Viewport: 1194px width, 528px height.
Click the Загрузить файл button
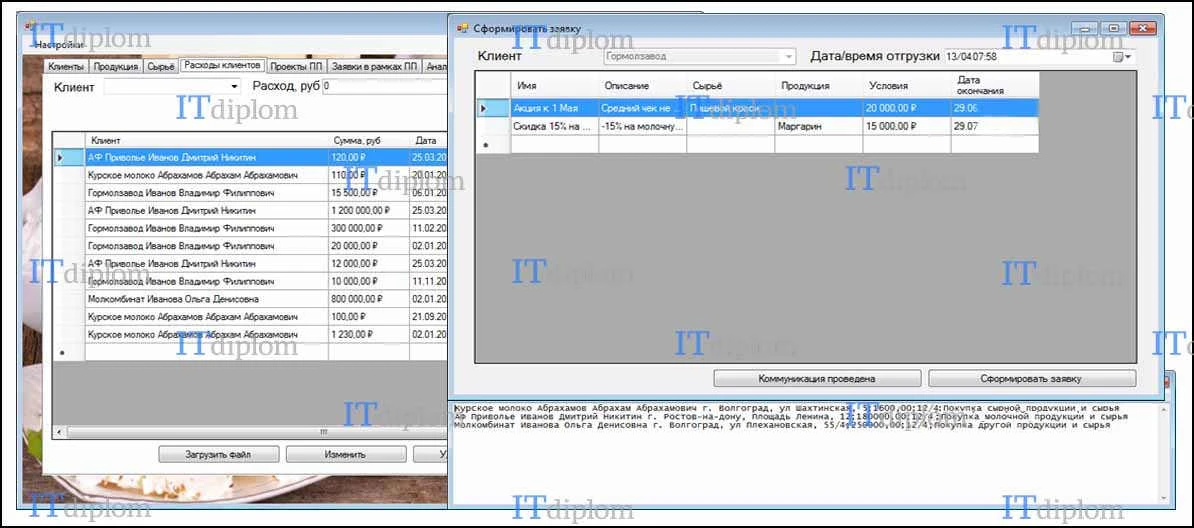coord(218,454)
